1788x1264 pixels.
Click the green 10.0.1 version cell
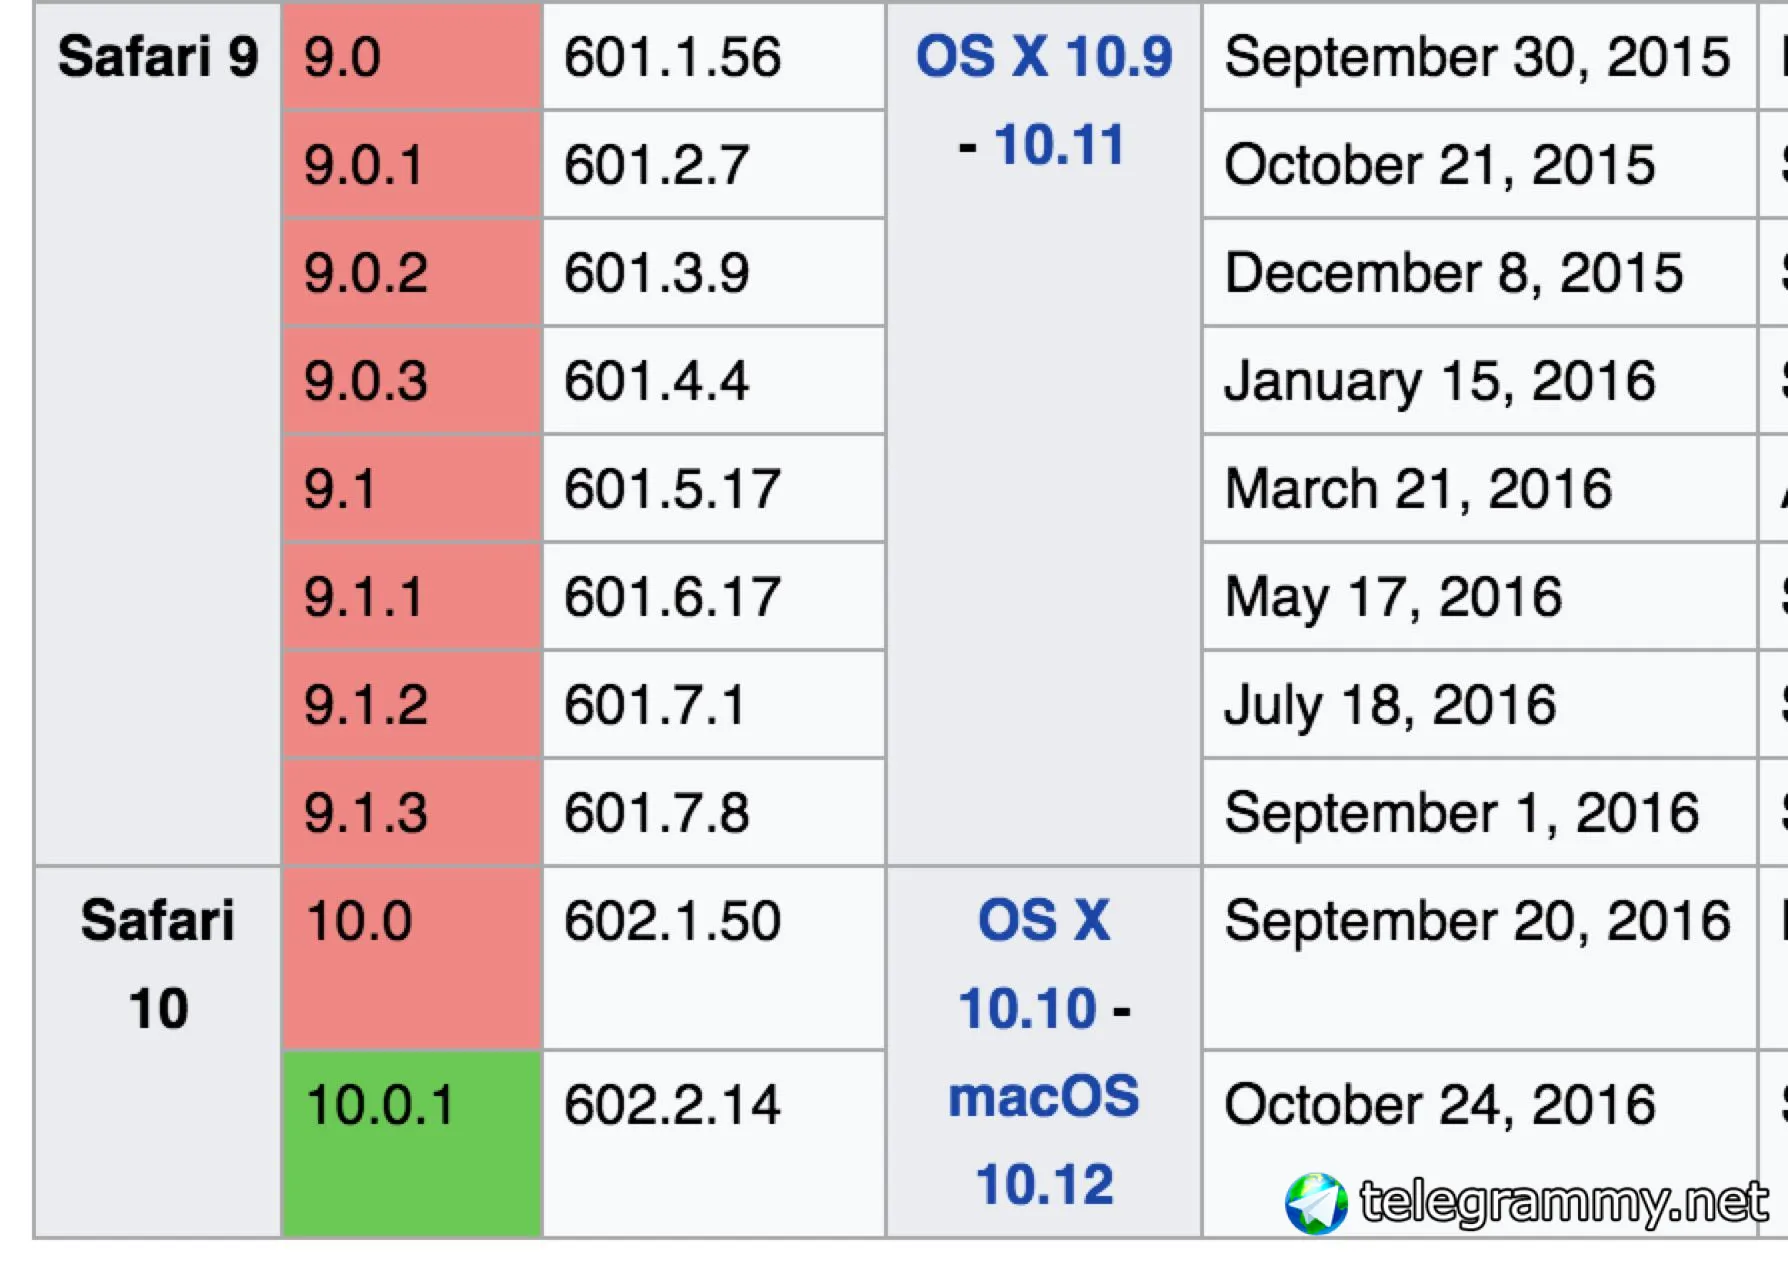click(411, 1142)
